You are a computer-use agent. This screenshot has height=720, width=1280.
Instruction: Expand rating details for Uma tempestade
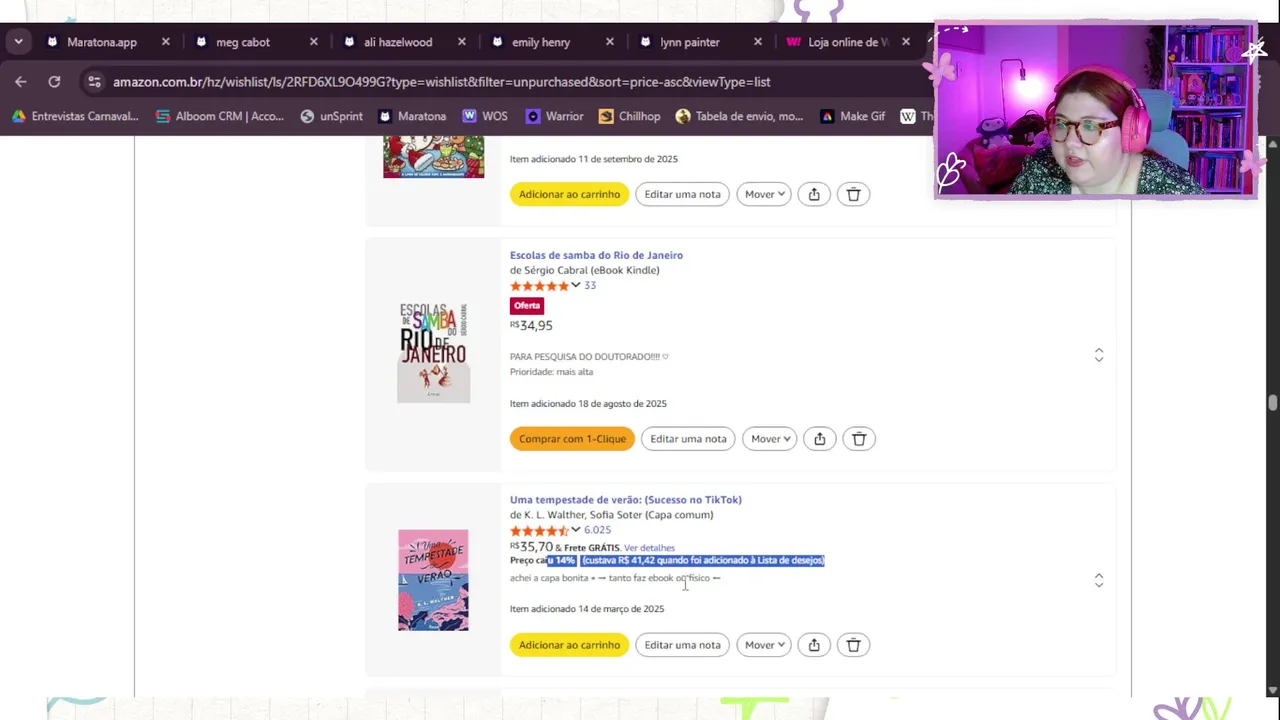[x=575, y=530]
